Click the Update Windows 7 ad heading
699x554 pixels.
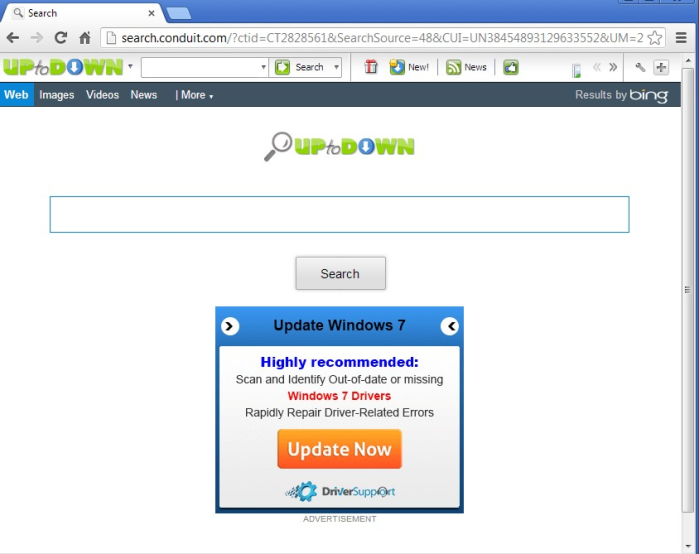pos(339,325)
